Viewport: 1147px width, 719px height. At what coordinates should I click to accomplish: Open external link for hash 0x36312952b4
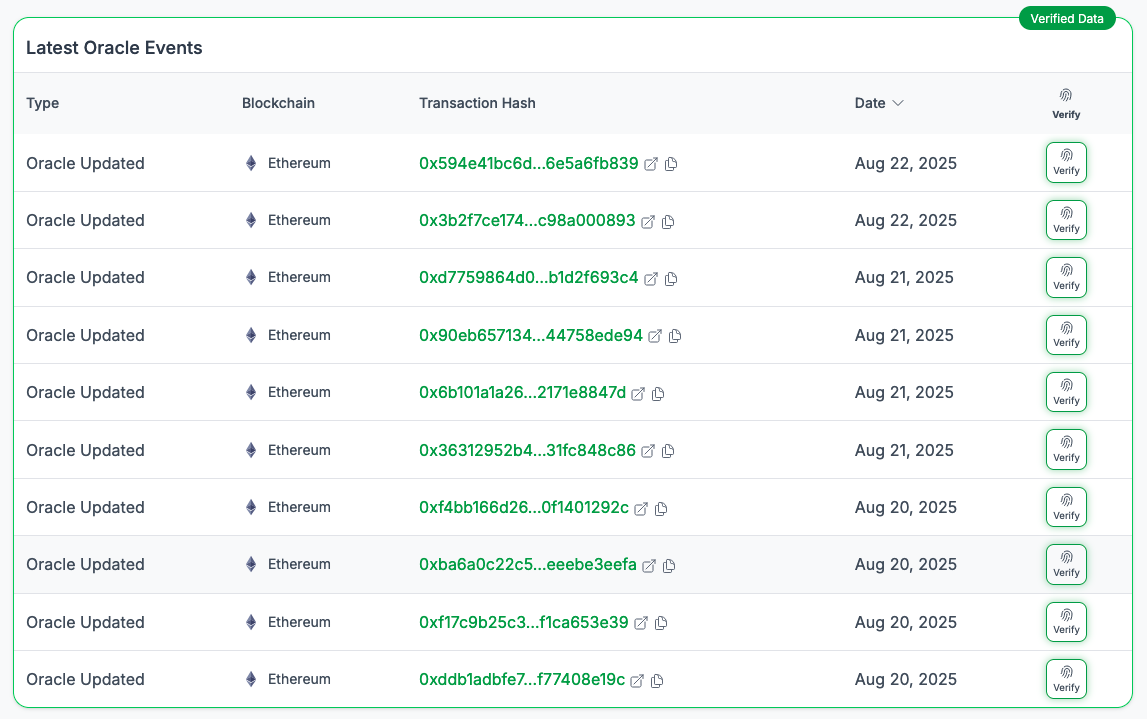tap(648, 451)
